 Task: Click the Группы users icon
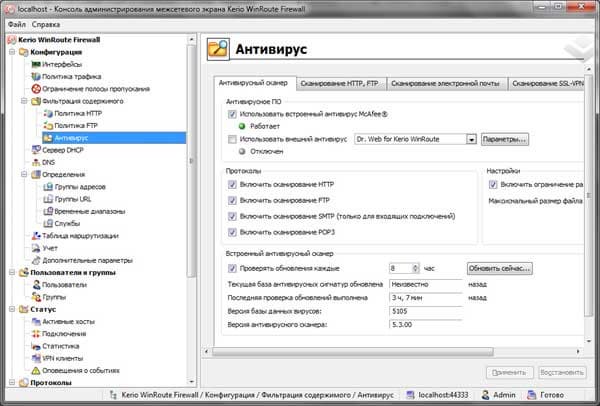click(36, 297)
